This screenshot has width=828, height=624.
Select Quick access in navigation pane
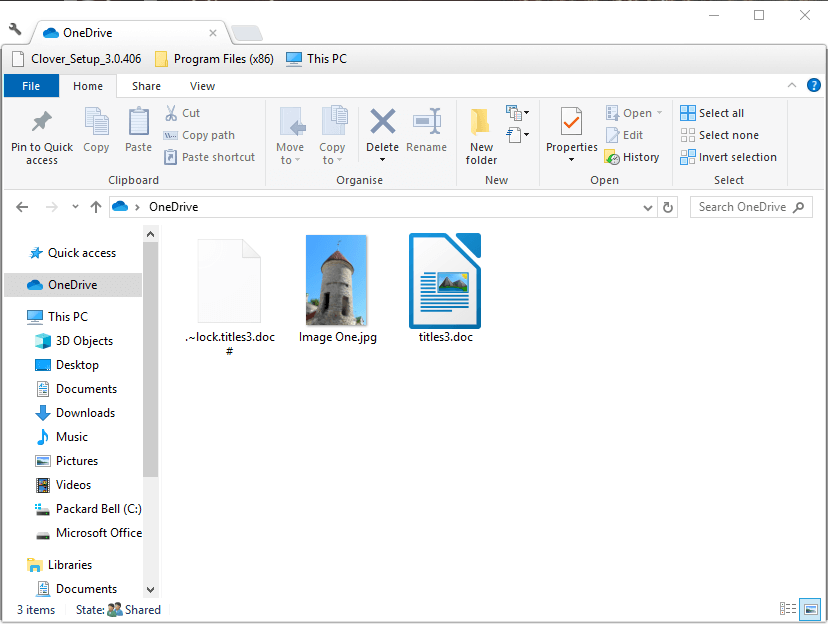click(72, 253)
